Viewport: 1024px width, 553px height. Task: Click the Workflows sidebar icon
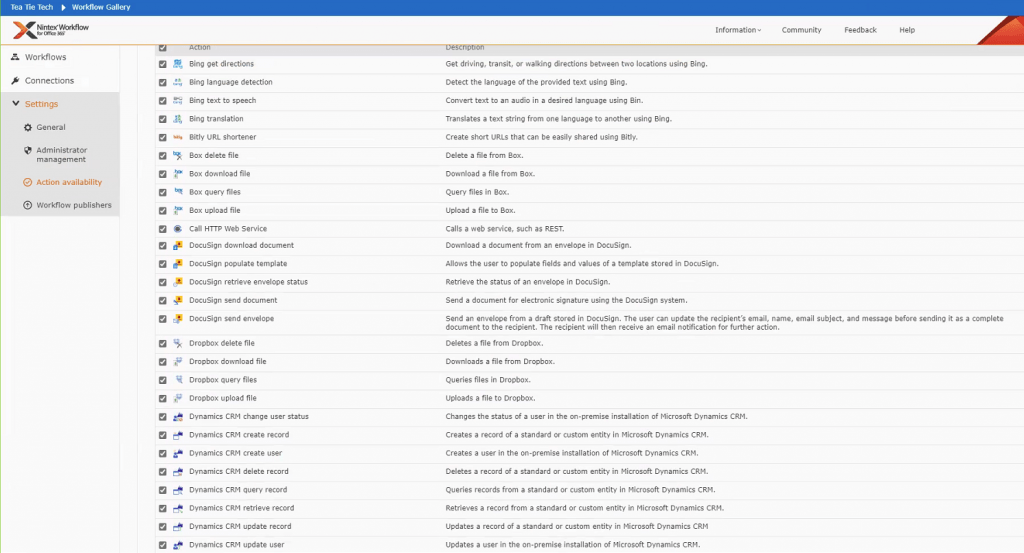(15, 57)
